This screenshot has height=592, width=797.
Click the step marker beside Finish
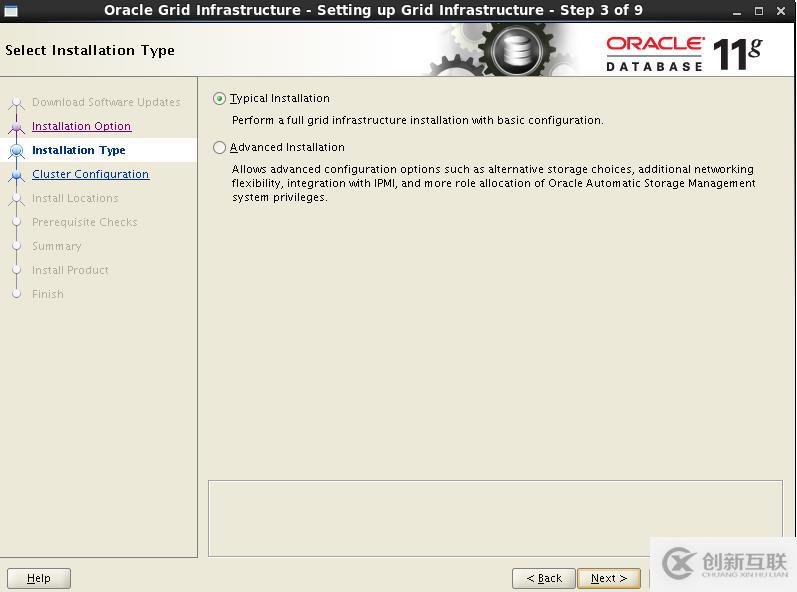17,294
